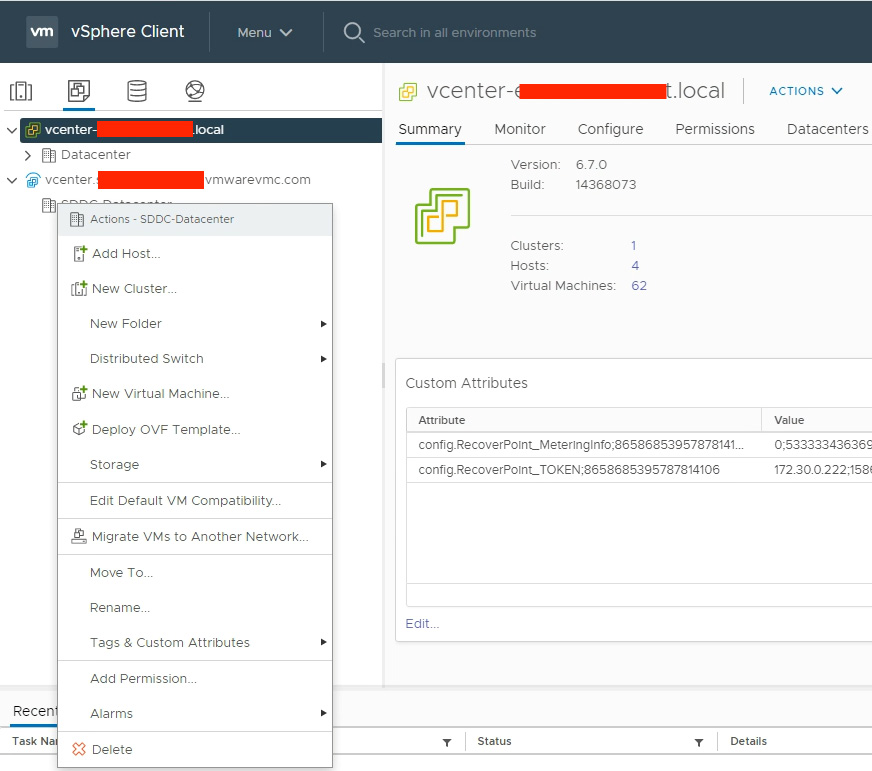This screenshot has width=872, height=771.
Task: Expand Tags & Custom Attributes submenu arrow
Action: click(323, 642)
